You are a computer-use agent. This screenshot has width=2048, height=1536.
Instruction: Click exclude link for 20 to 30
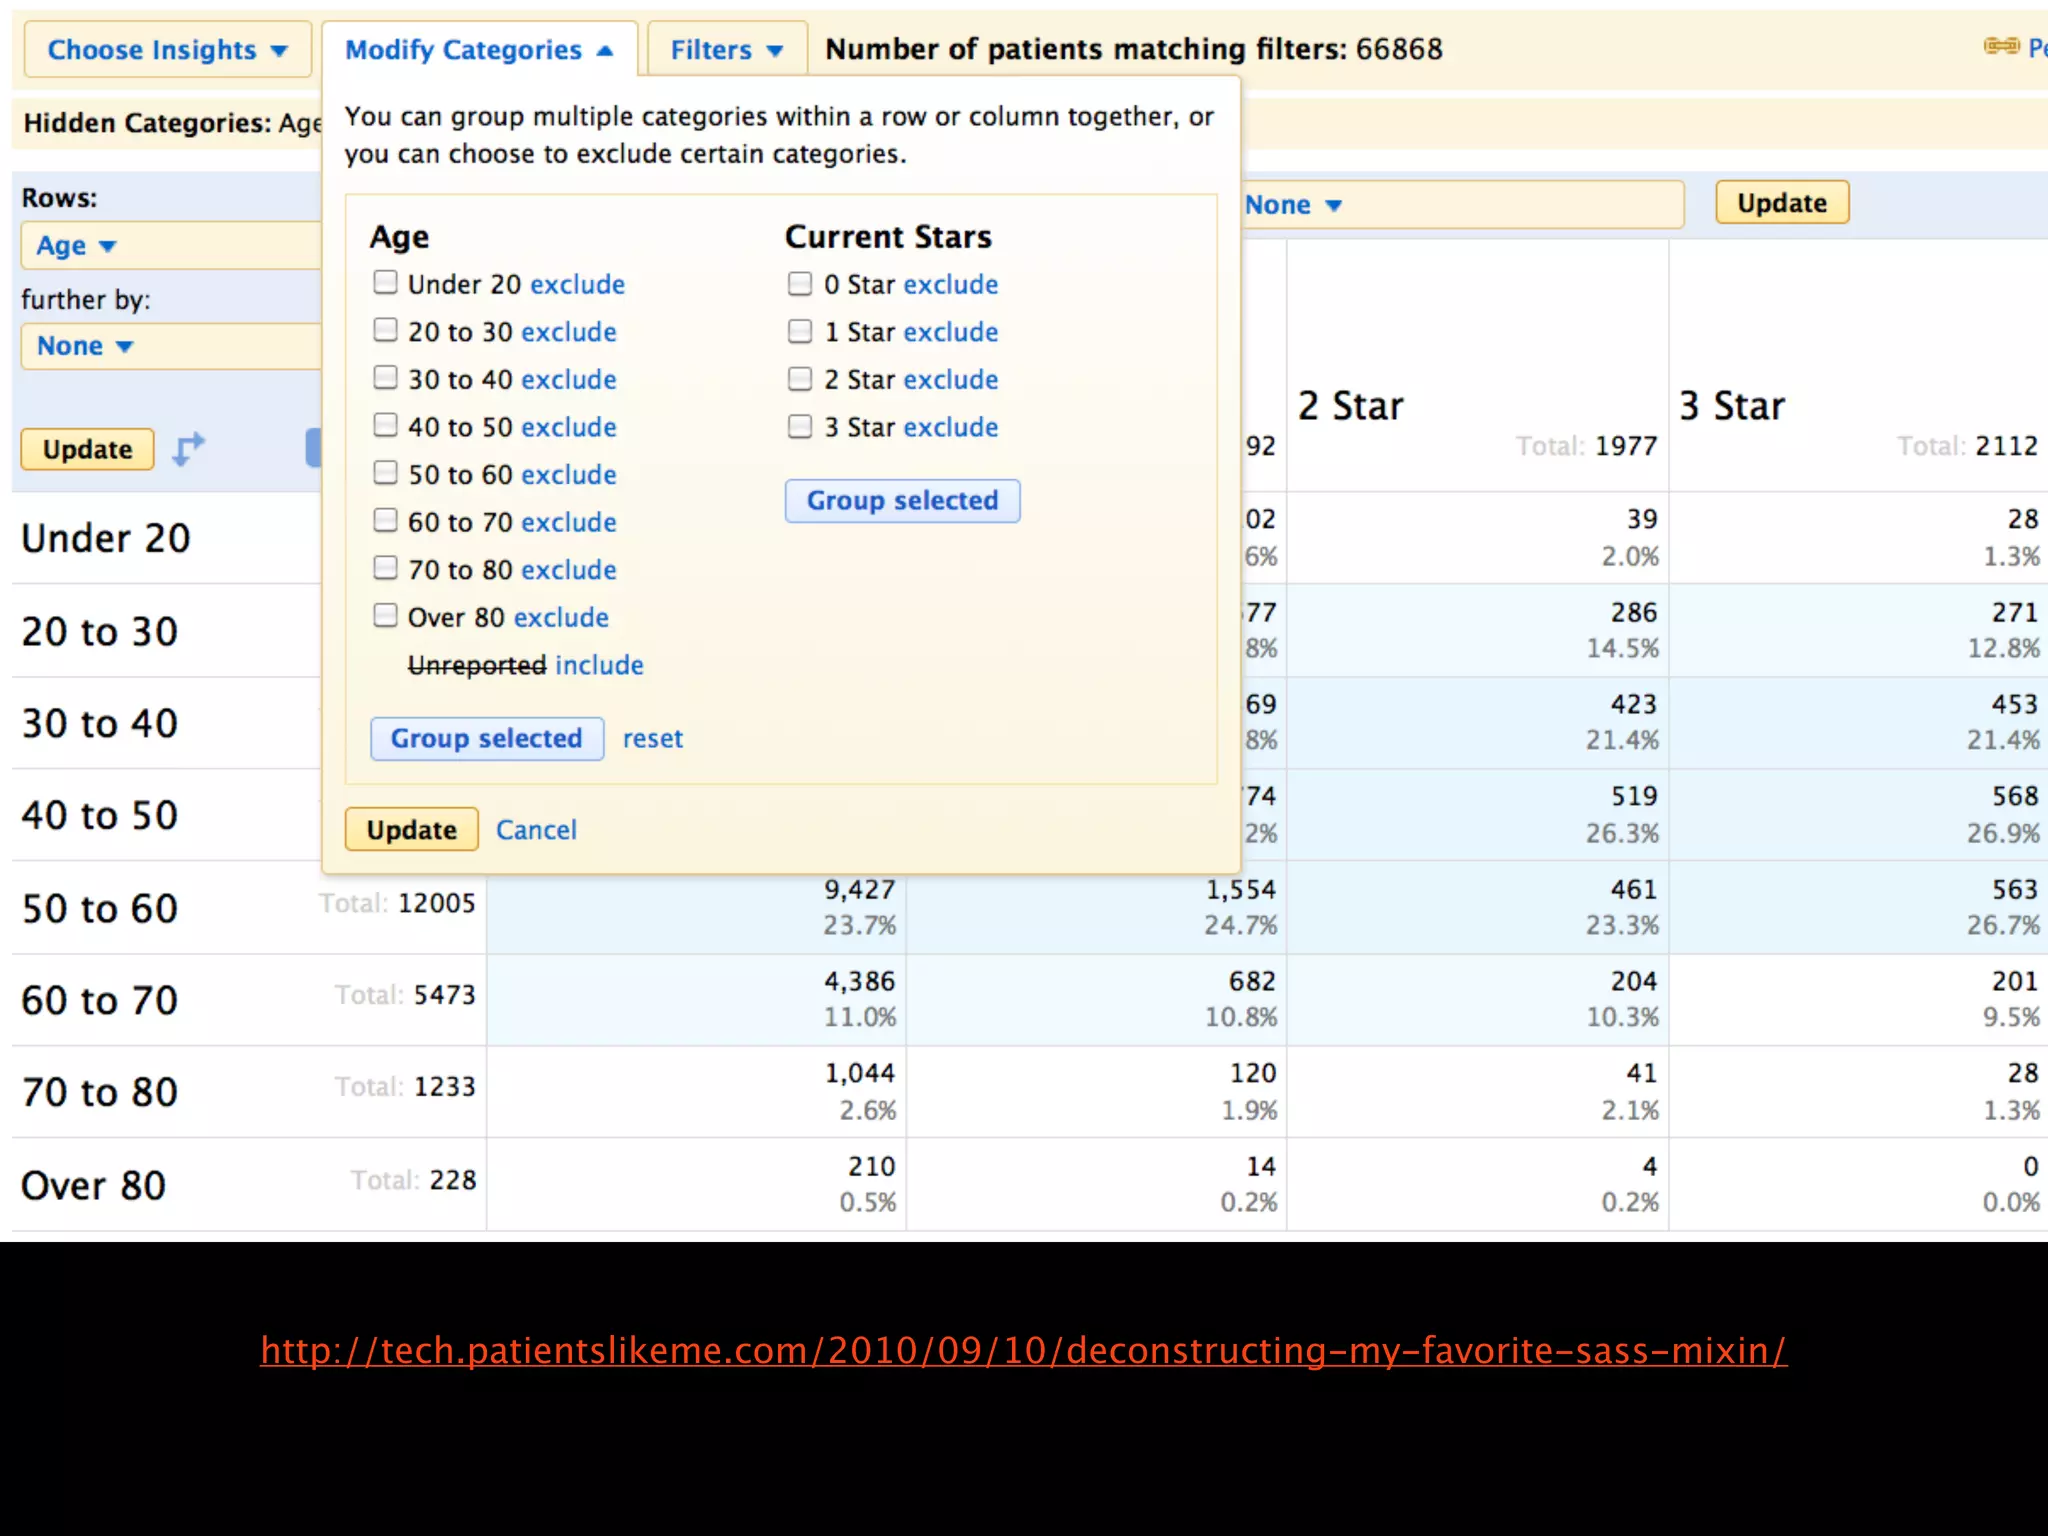569,332
